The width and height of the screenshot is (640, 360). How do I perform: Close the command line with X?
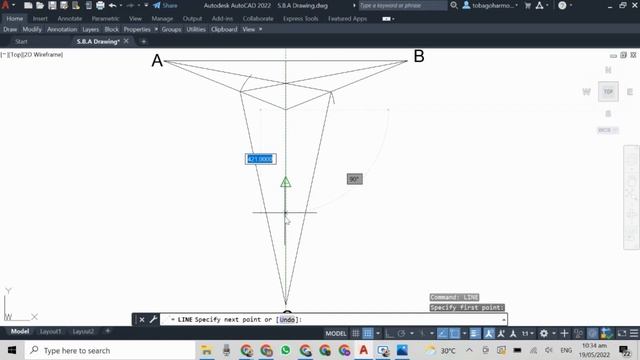click(x=142, y=320)
